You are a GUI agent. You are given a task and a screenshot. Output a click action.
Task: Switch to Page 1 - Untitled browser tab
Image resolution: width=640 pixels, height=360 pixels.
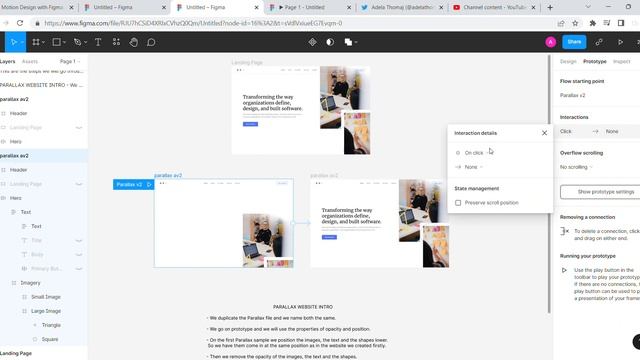click(309, 7)
